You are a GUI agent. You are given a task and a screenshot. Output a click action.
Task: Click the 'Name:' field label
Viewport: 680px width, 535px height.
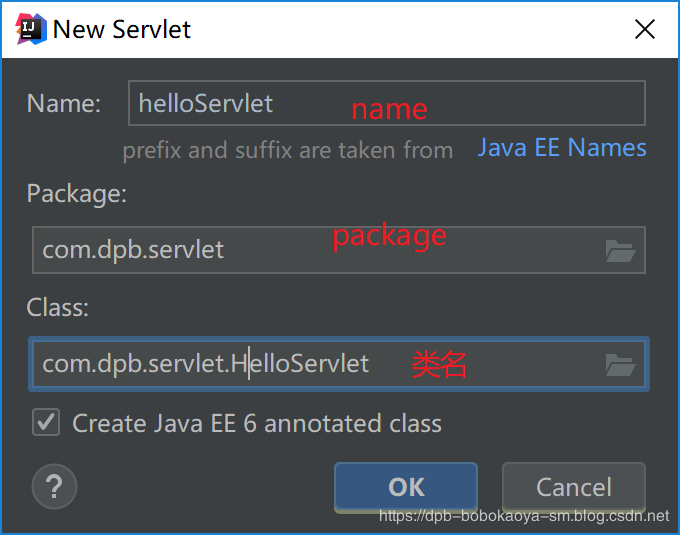64,104
